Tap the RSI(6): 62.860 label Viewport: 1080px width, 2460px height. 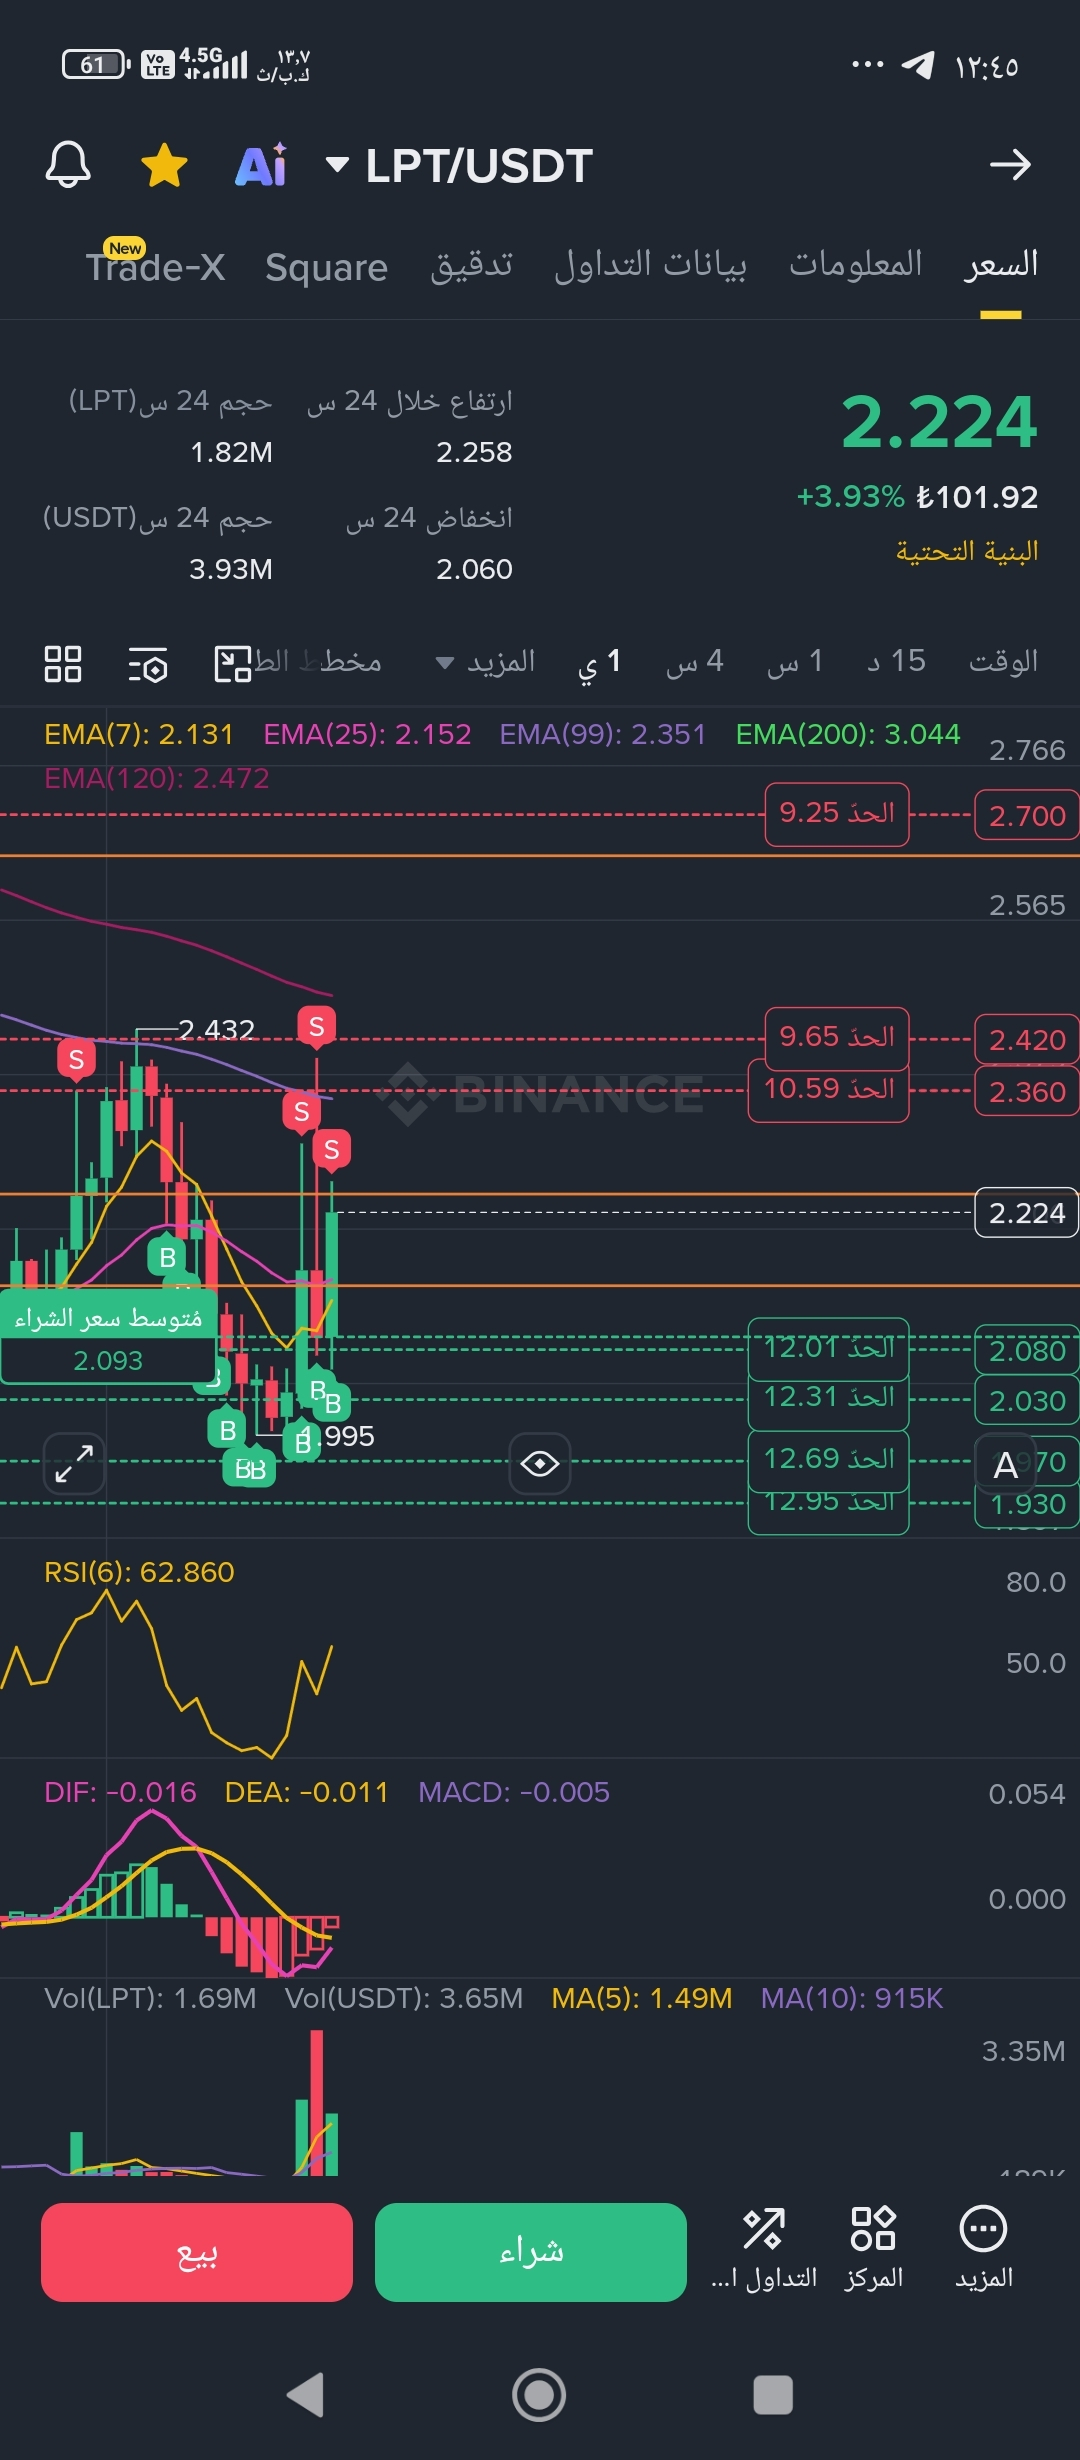pyautogui.click(x=139, y=1572)
